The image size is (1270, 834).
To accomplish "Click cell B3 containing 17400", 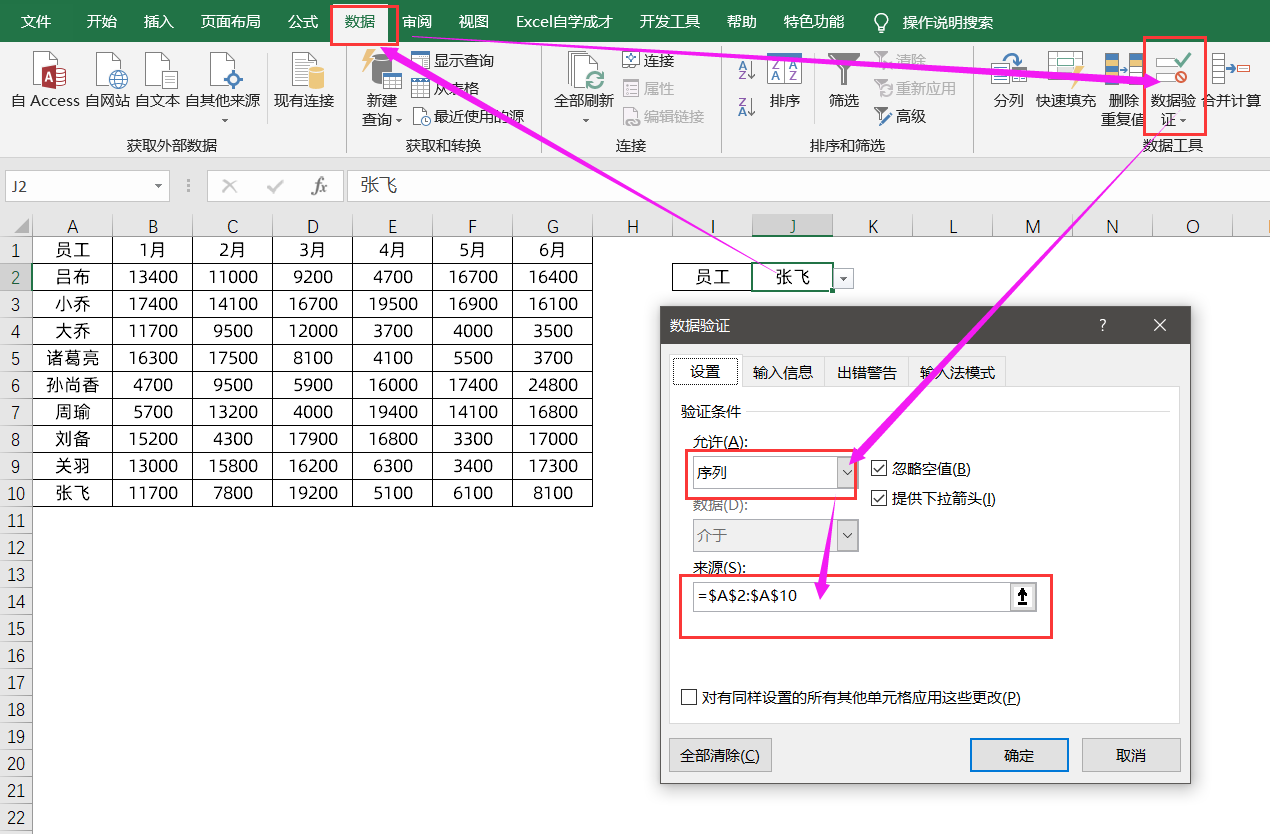I will pyautogui.click(x=153, y=304).
